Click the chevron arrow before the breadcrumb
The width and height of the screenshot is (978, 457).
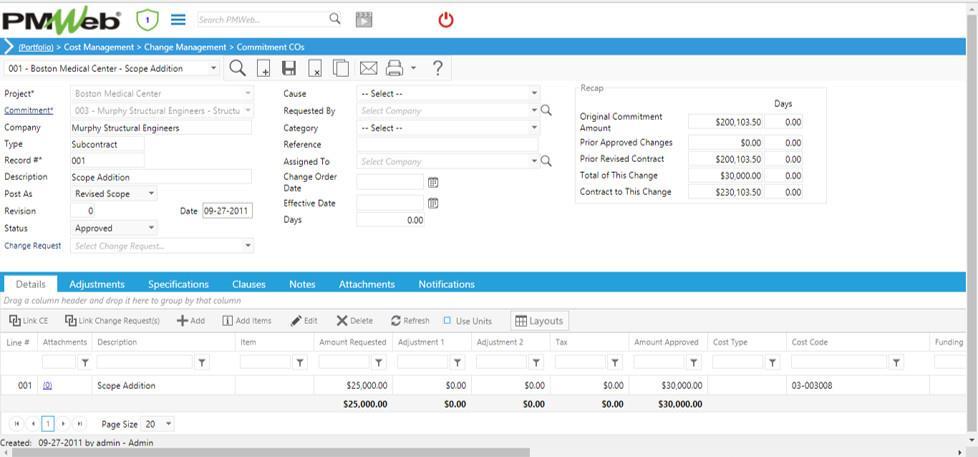[9, 47]
